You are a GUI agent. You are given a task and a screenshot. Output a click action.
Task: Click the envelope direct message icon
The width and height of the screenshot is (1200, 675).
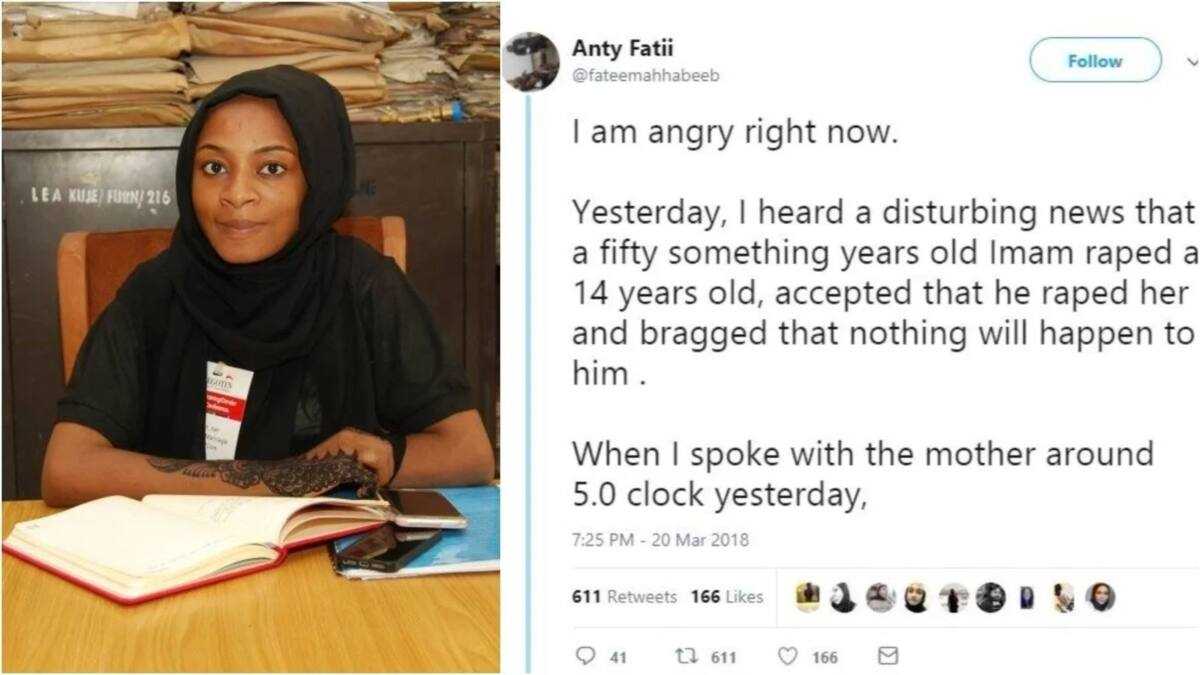click(x=887, y=657)
